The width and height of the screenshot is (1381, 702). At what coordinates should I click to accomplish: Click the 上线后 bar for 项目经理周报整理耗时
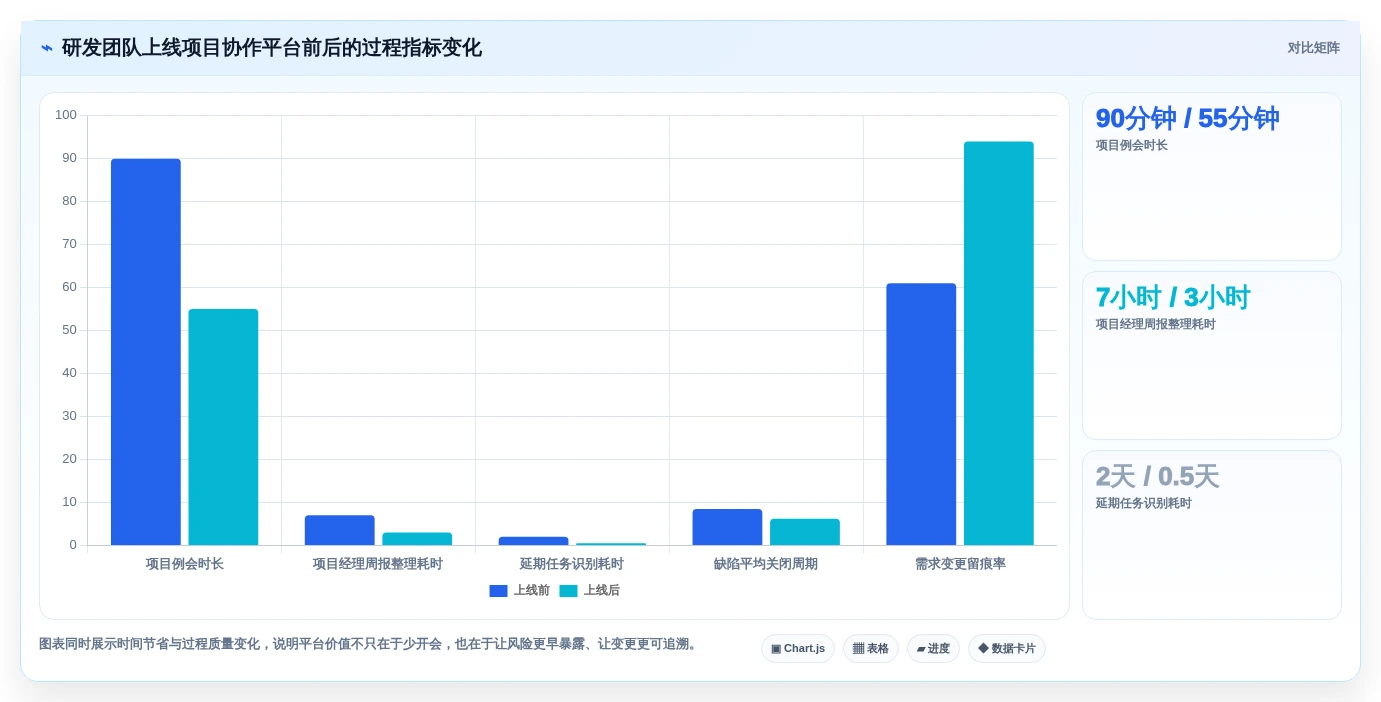tap(417, 539)
